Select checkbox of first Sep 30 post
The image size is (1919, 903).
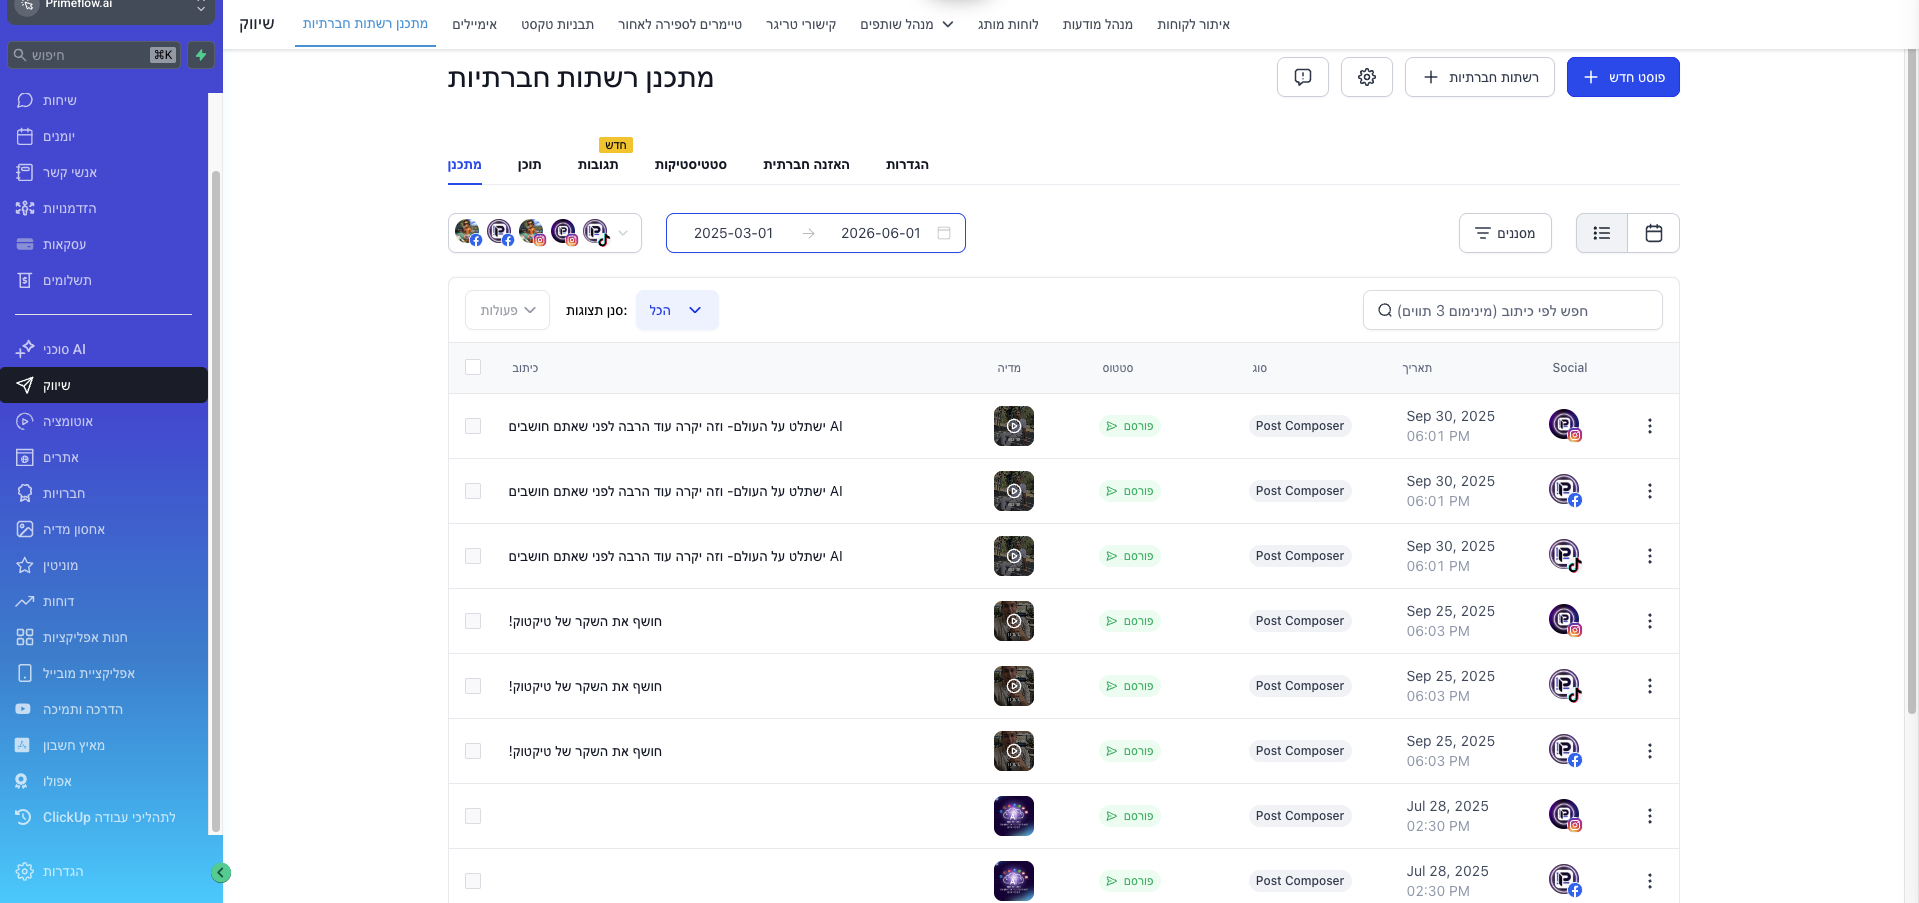click(x=473, y=426)
